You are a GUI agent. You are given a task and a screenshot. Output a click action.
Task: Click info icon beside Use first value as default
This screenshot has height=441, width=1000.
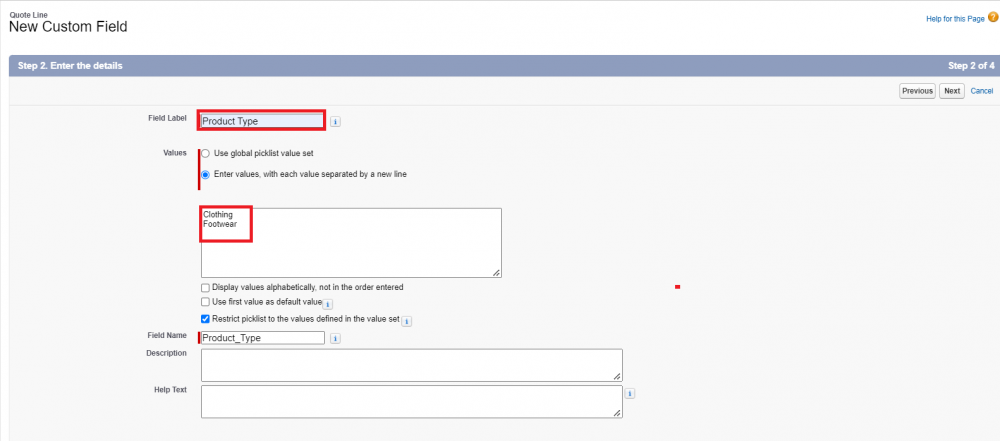(x=328, y=304)
